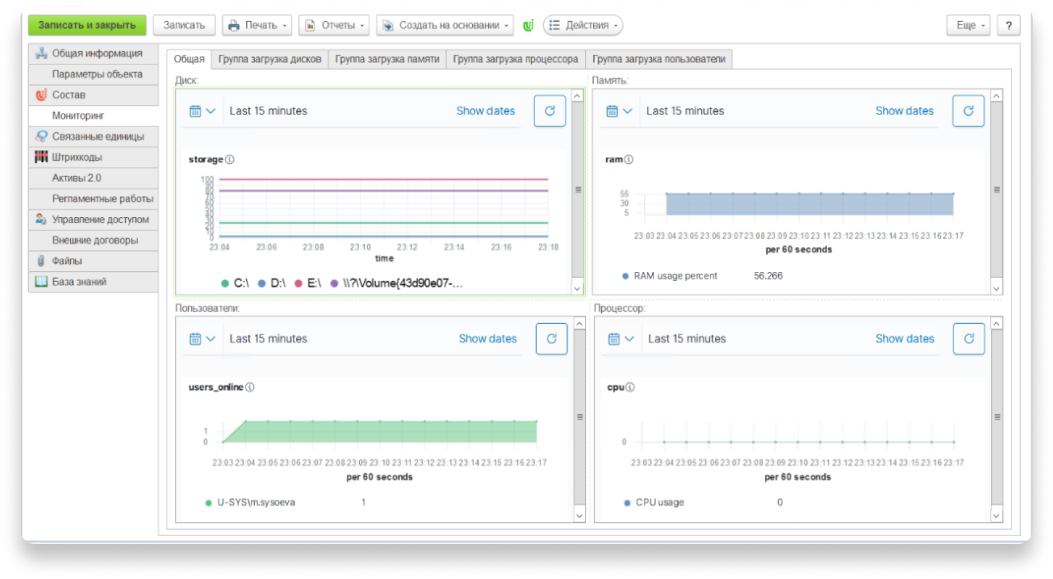The width and height of the screenshot is (1053, 579).
Task: Click the info icon next to cpu
Action: point(630,387)
